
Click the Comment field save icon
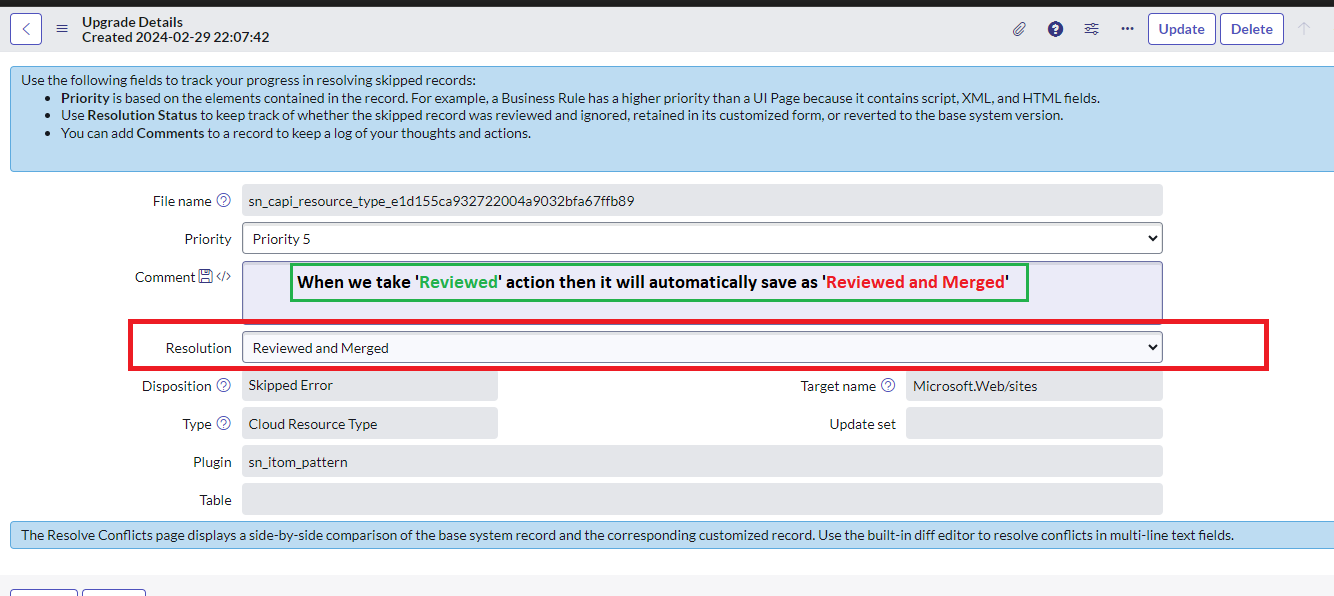click(205, 277)
